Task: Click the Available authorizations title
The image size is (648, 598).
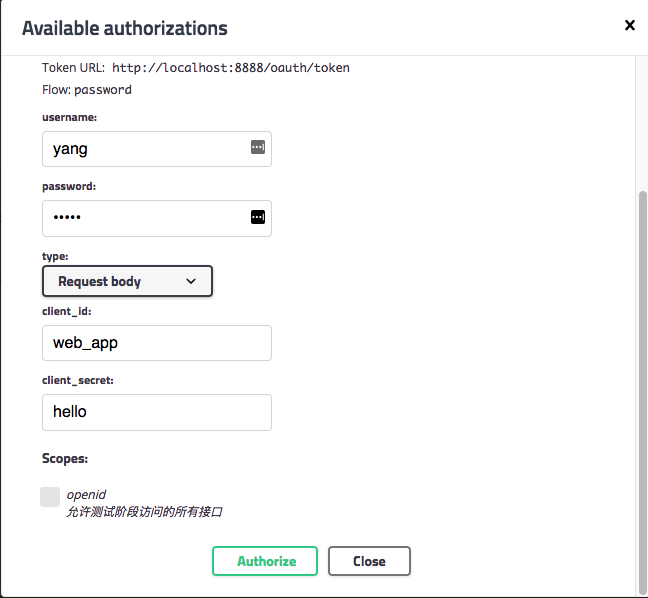Action: click(125, 28)
